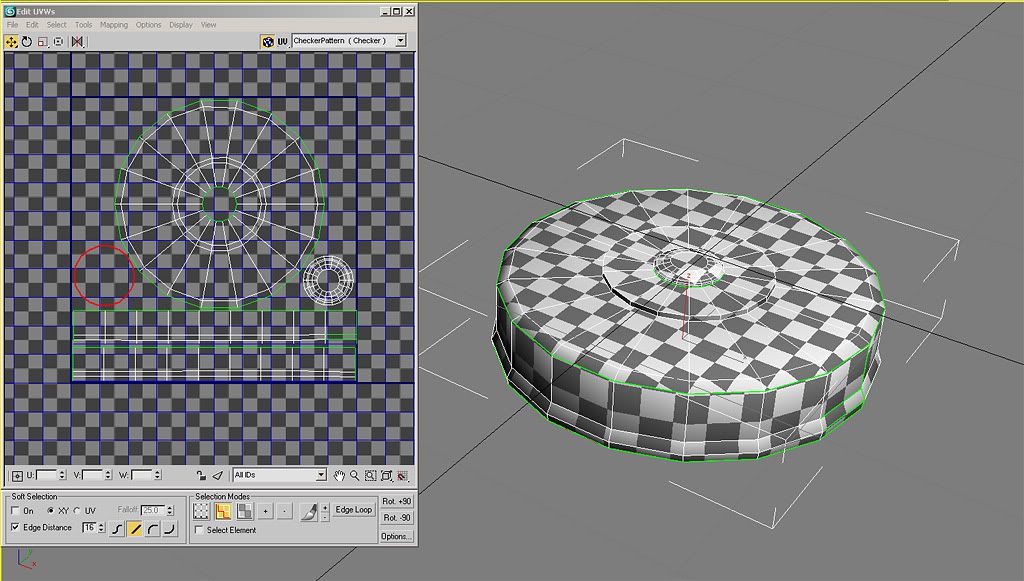The width and height of the screenshot is (1024, 581).
Task: Activate the Mirror tool icon
Action: (77, 42)
